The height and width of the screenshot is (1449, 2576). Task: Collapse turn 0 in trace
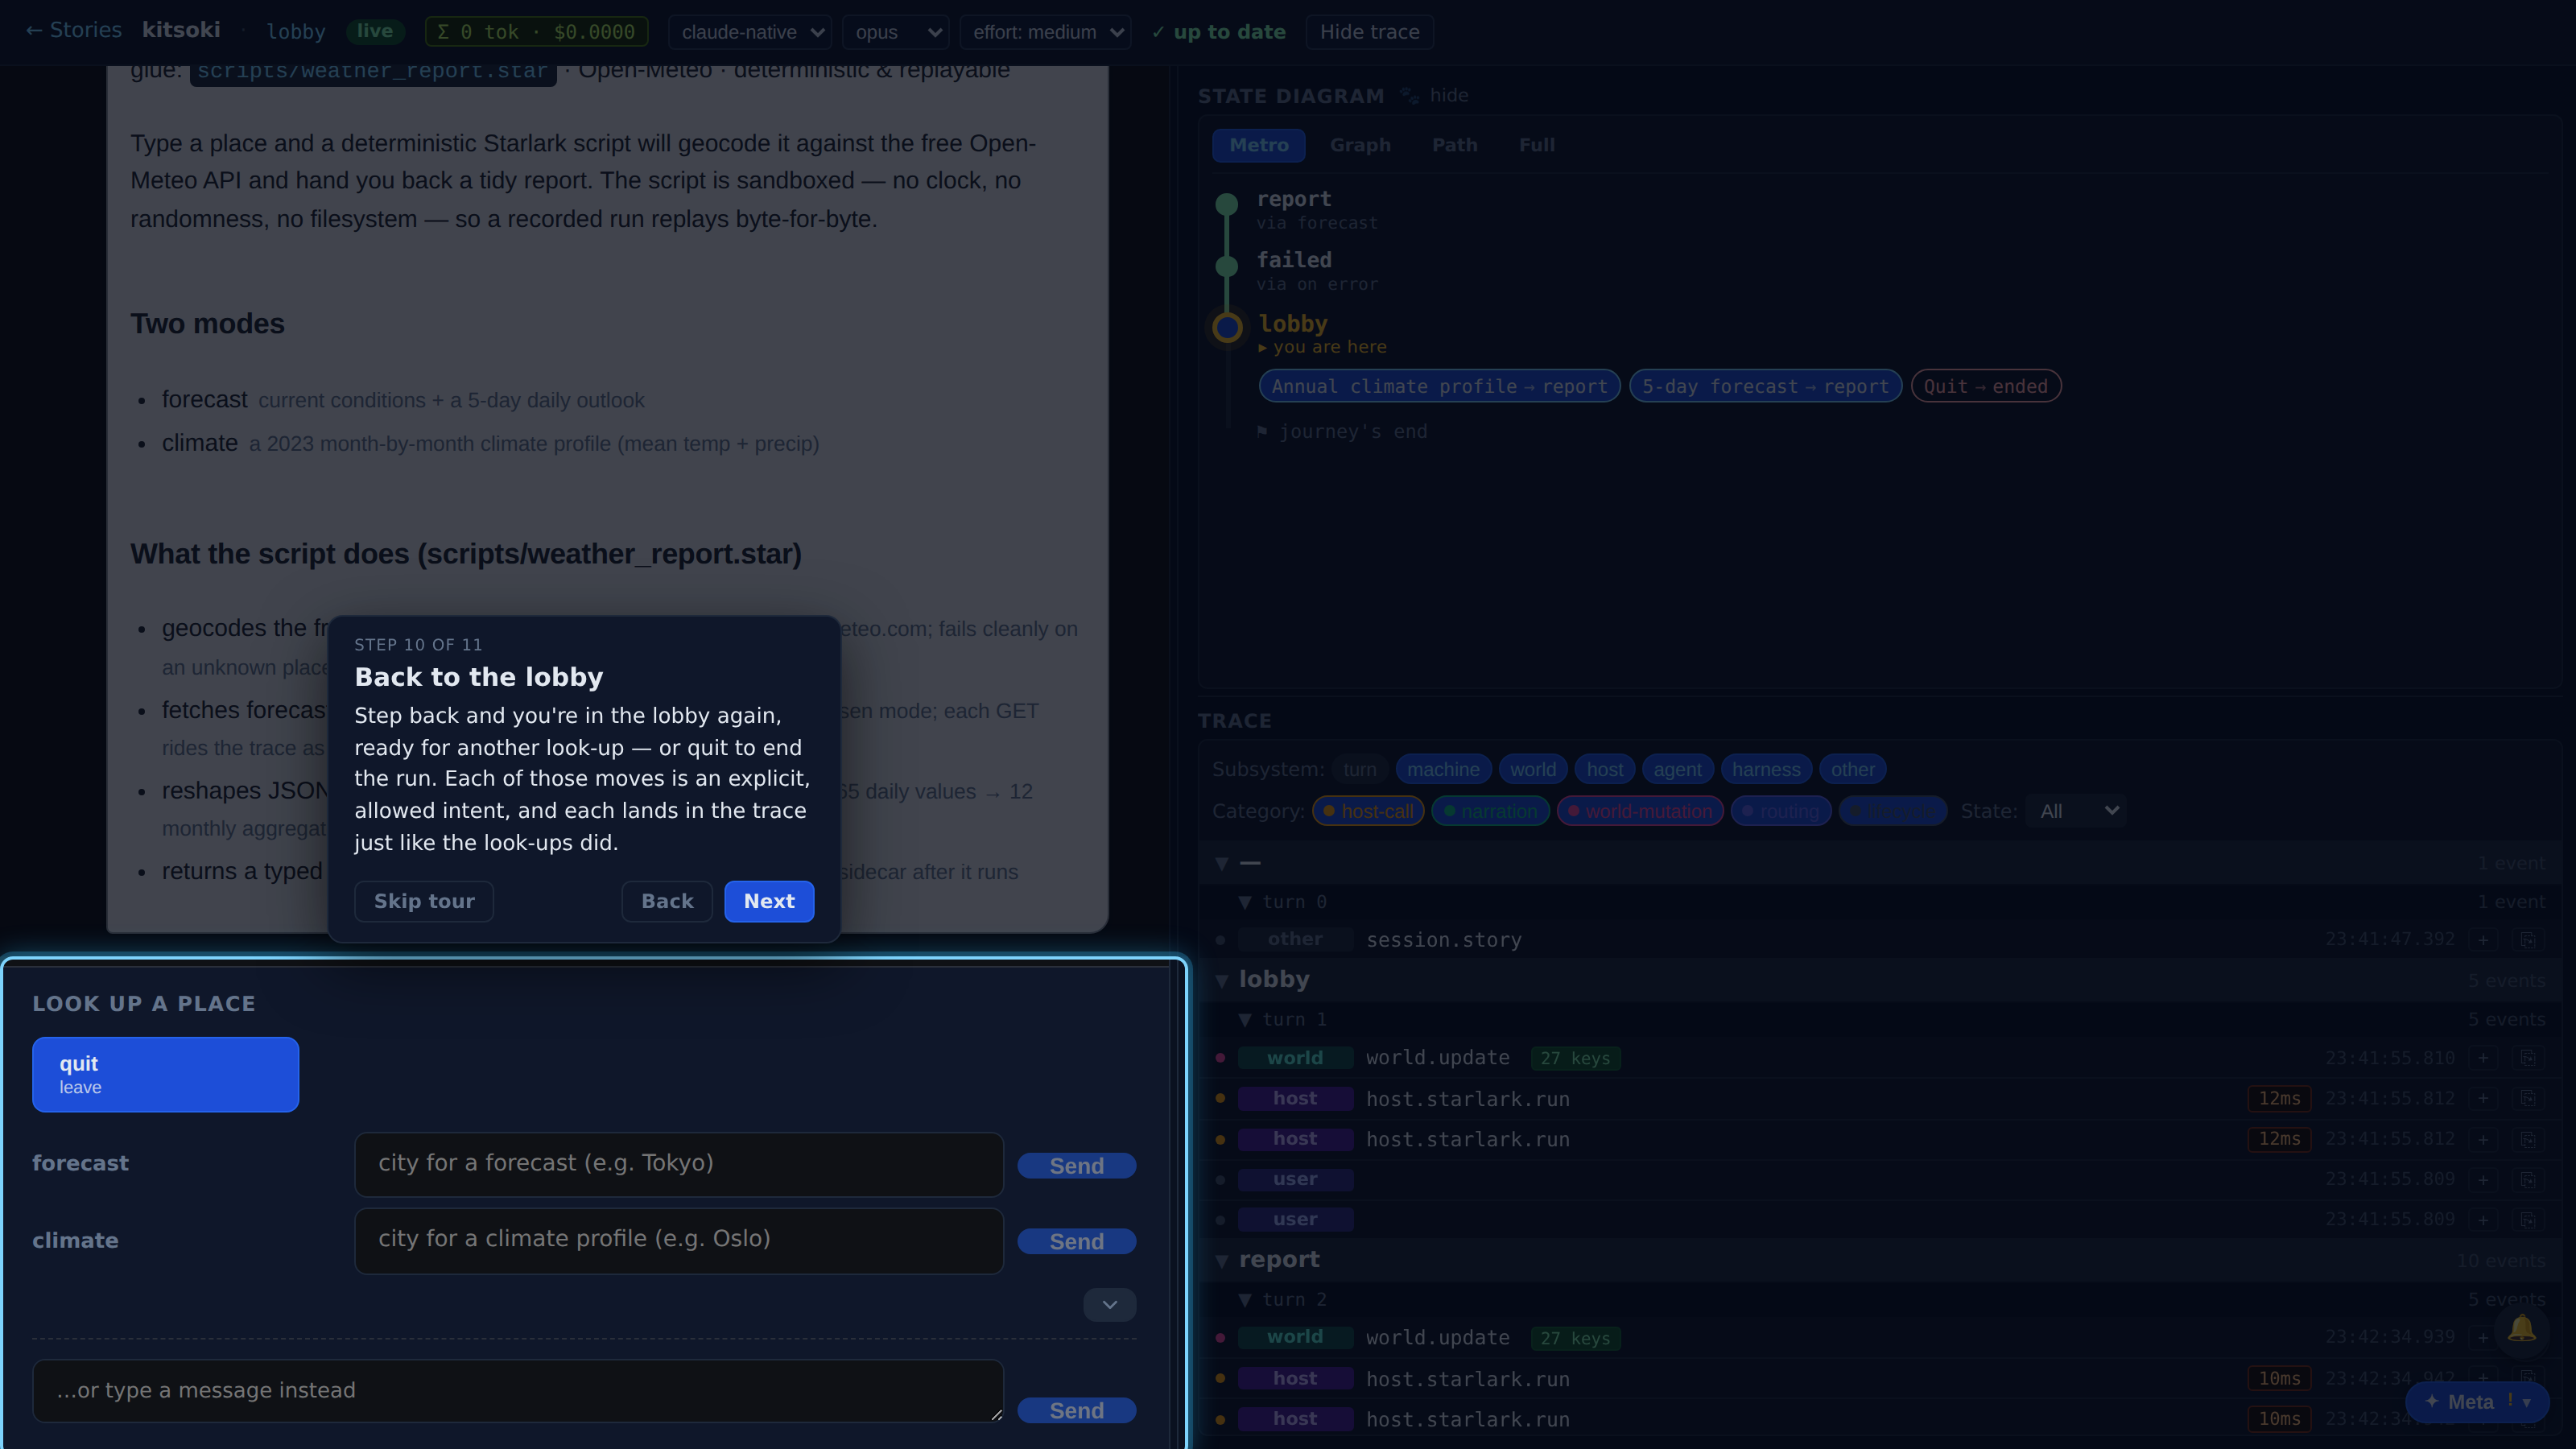pos(1244,902)
